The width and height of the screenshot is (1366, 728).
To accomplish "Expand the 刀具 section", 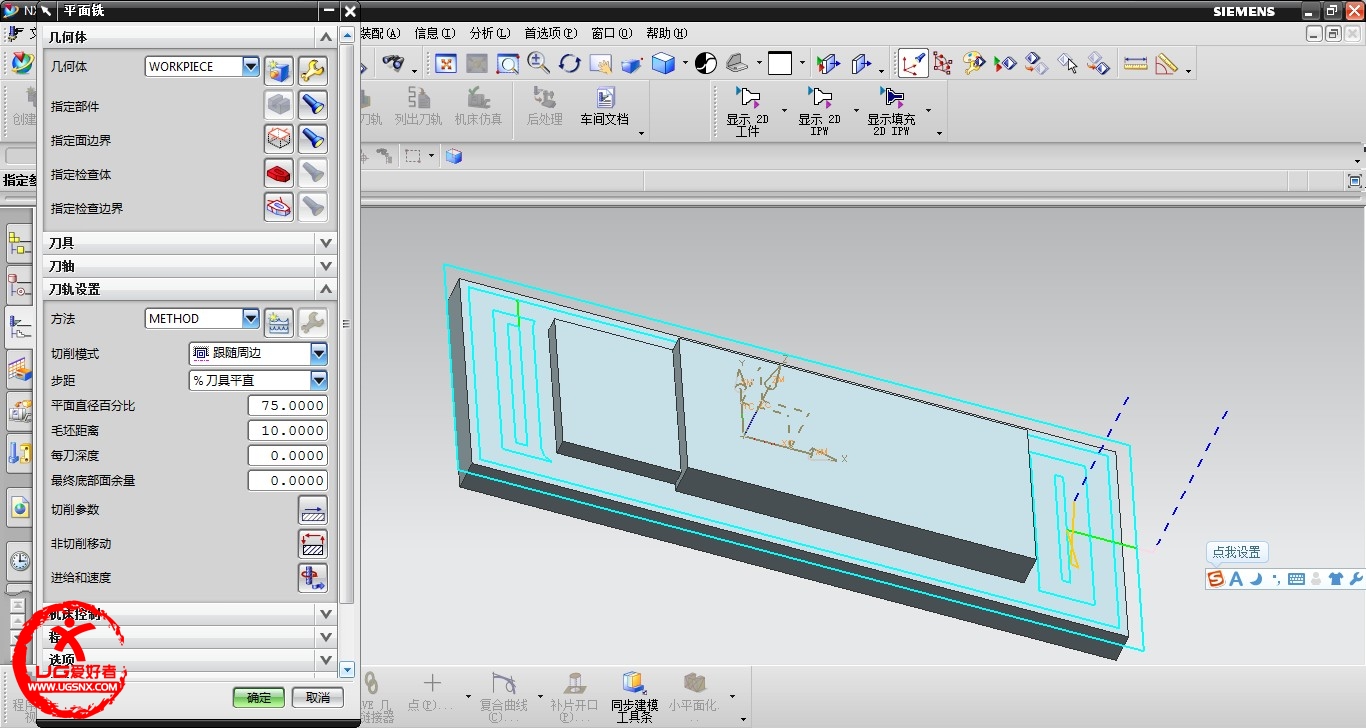I will [x=325, y=243].
